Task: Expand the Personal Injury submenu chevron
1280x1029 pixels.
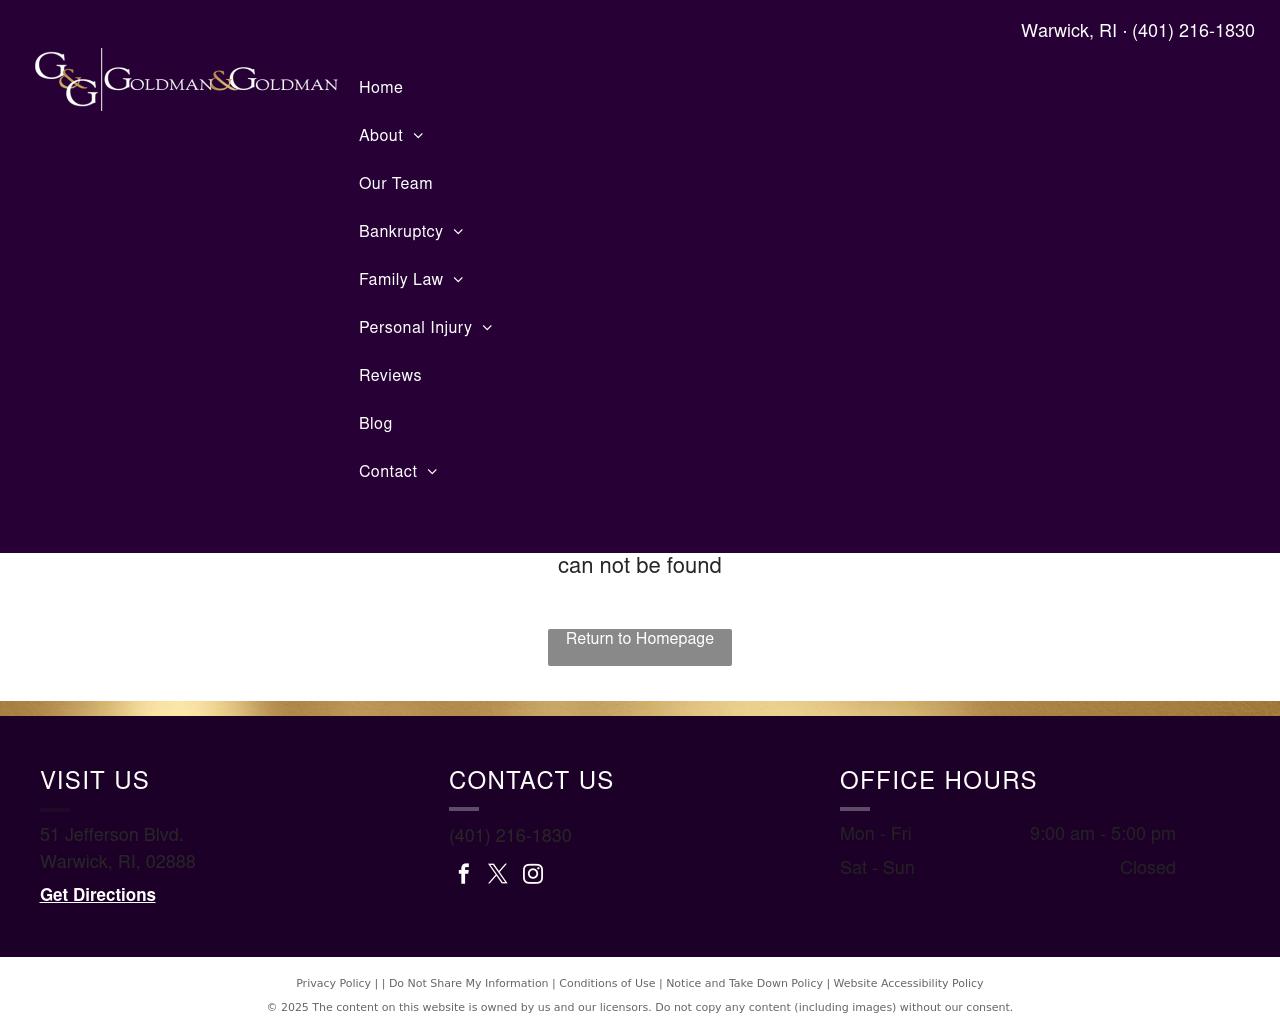Action: pos(487,328)
